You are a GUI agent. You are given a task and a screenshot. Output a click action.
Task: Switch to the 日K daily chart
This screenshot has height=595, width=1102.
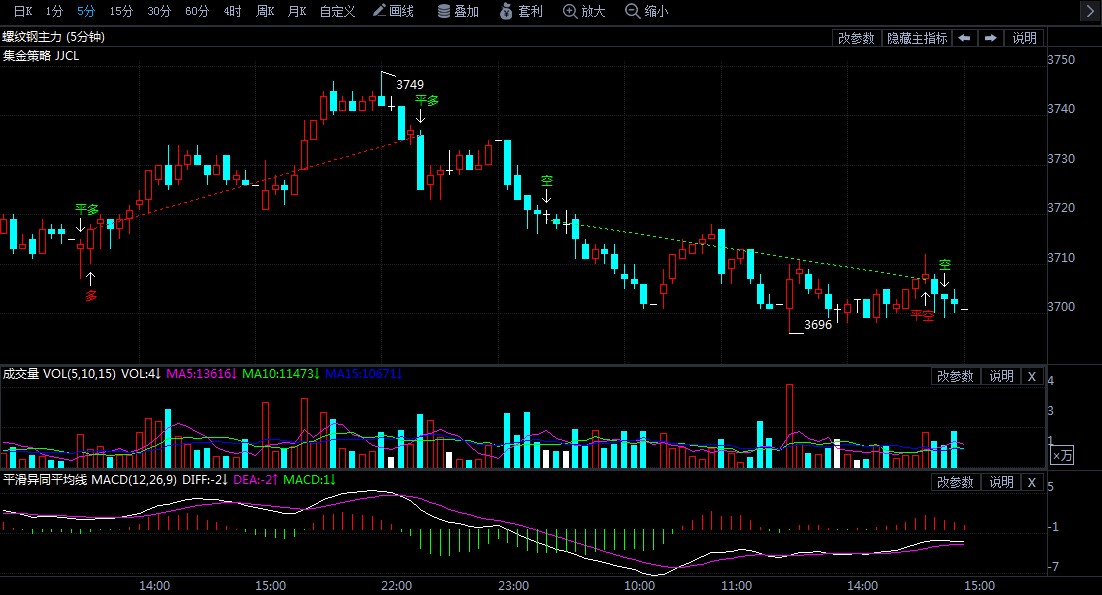pos(22,12)
